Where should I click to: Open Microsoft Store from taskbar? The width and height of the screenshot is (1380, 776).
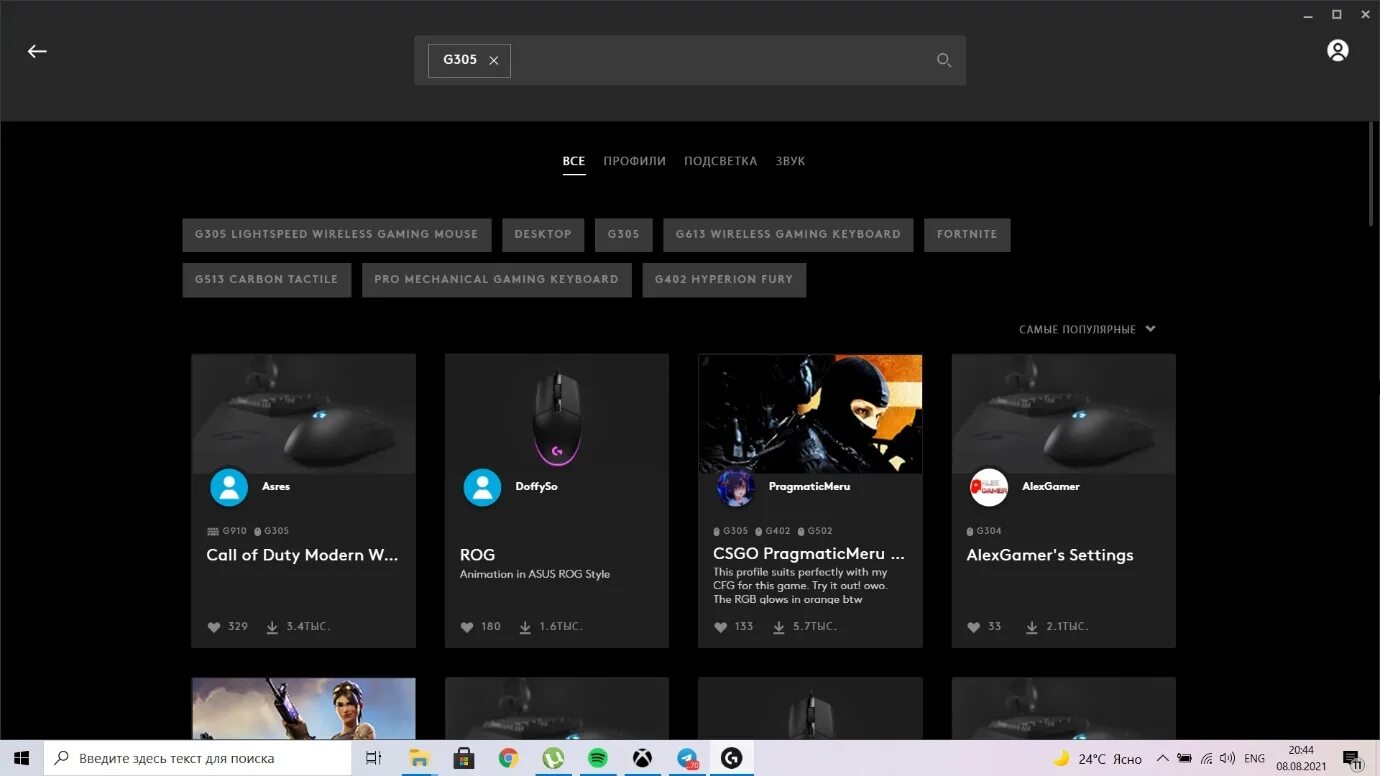tap(463, 758)
